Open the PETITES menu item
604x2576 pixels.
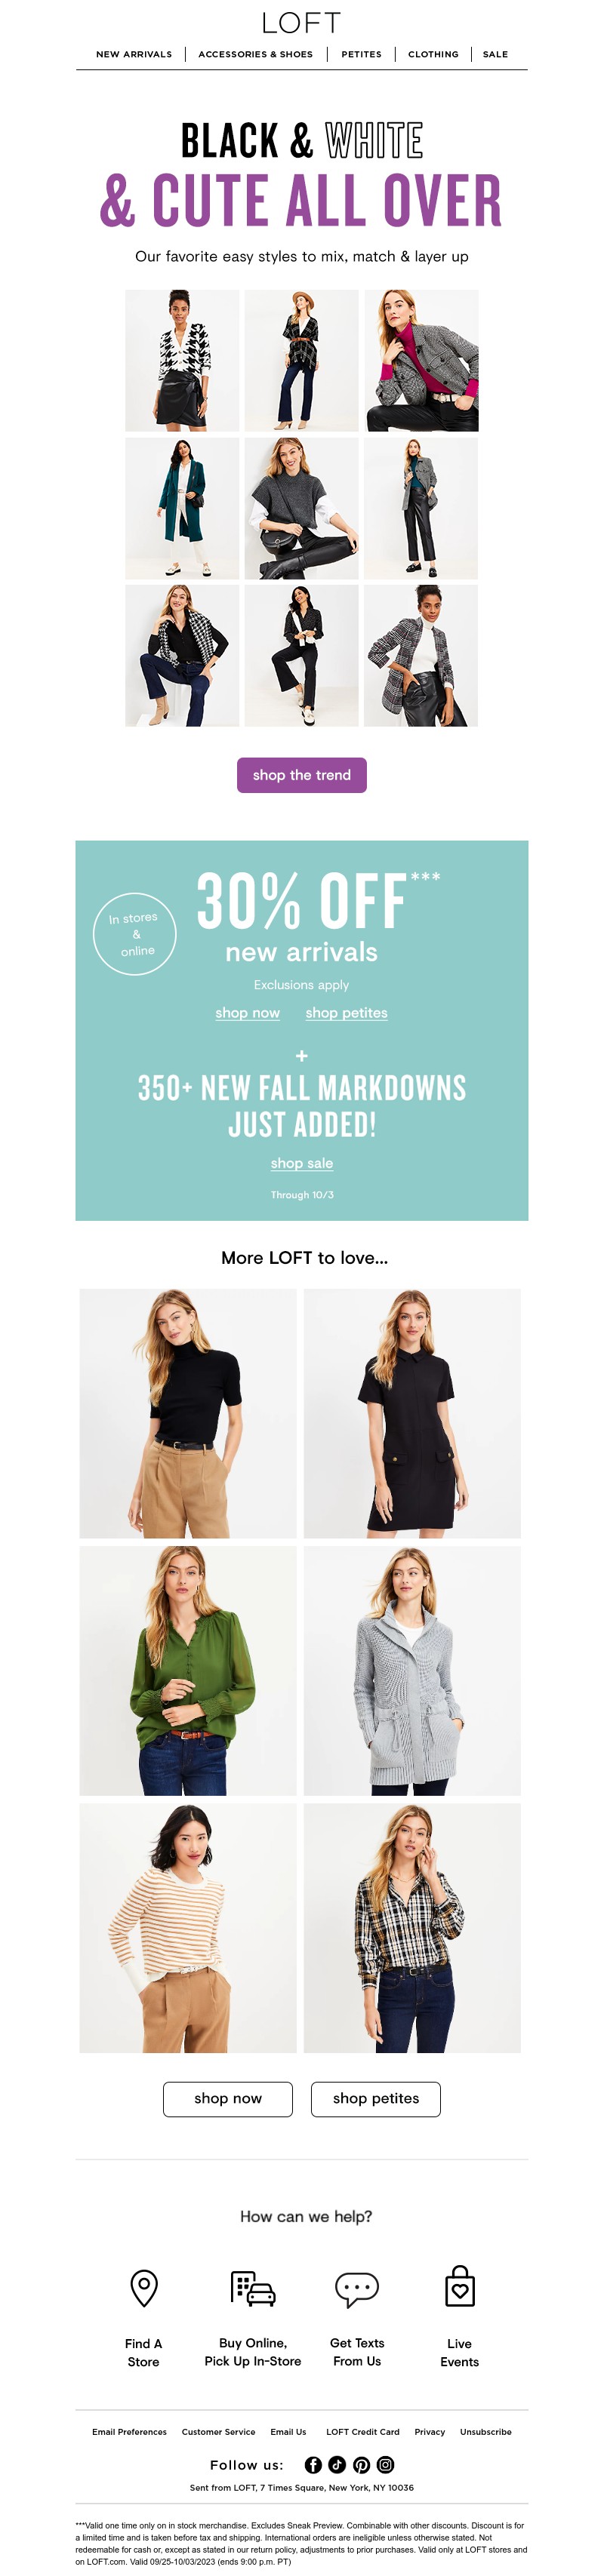tap(361, 54)
